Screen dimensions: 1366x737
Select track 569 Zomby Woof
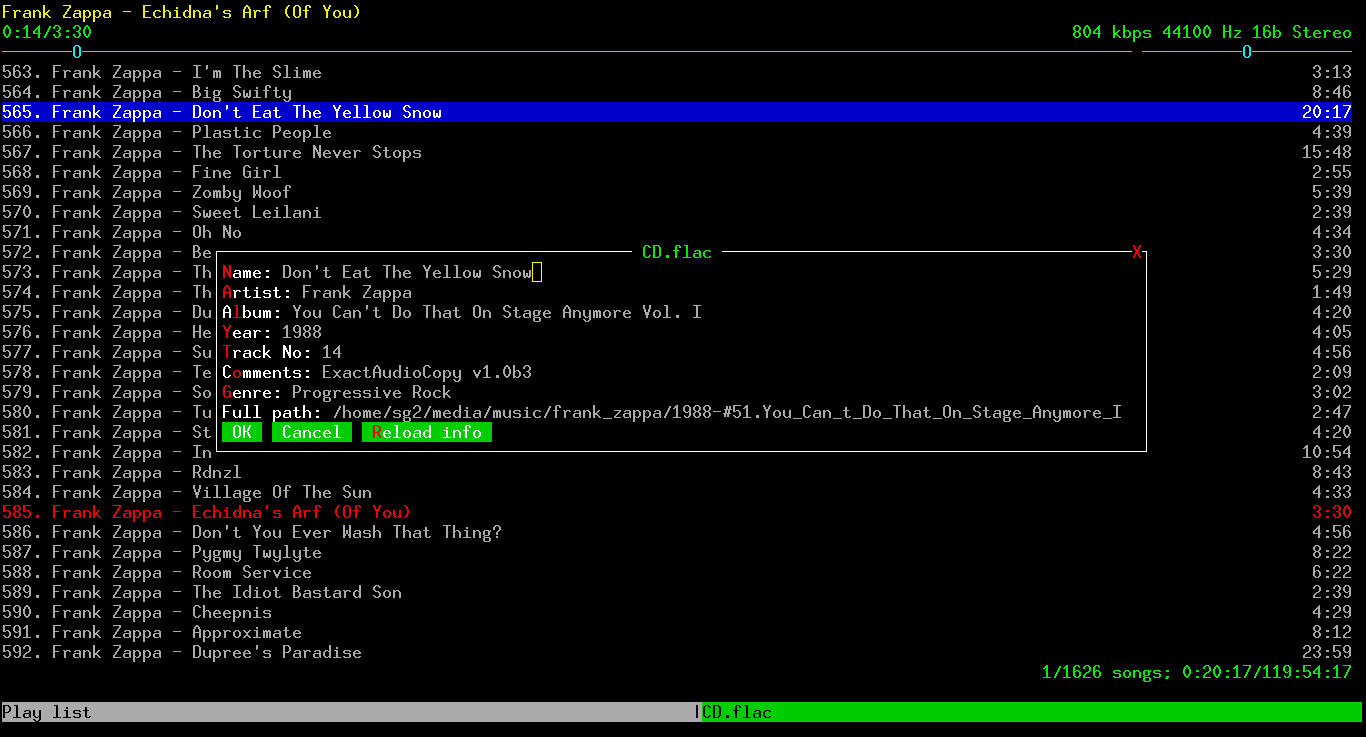point(677,192)
